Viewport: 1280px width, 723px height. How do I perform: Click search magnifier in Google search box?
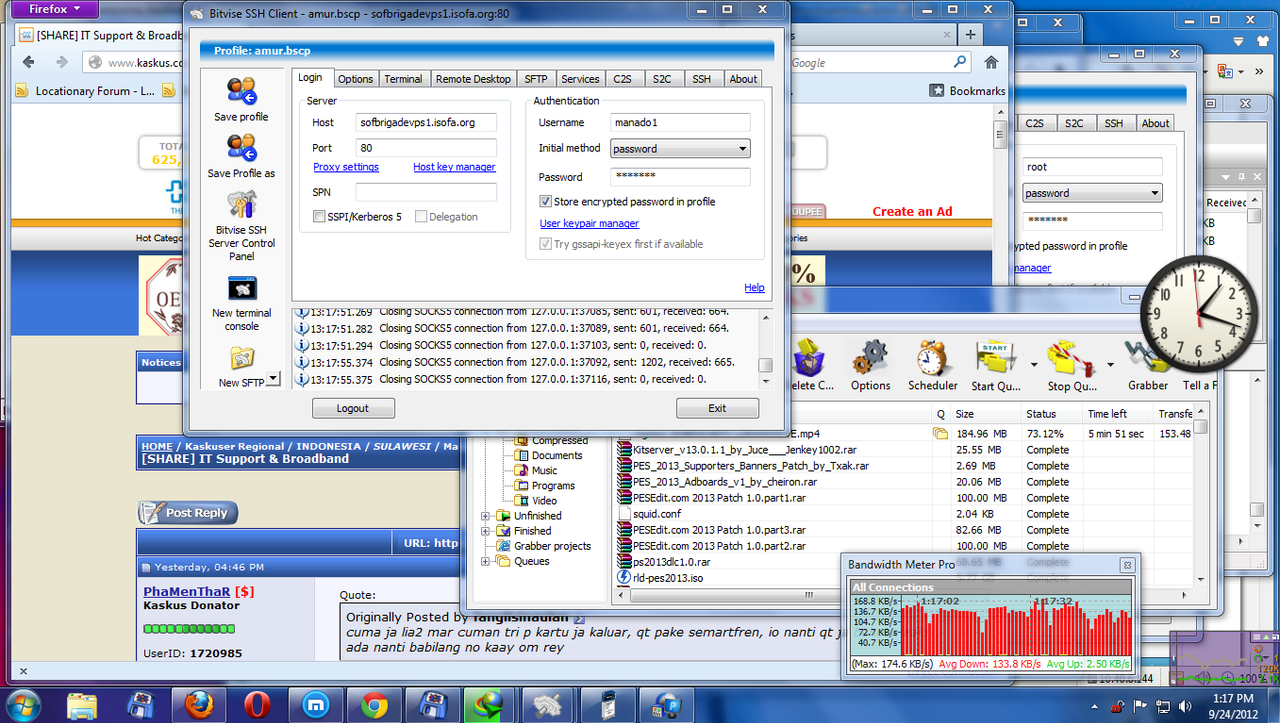tap(960, 62)
